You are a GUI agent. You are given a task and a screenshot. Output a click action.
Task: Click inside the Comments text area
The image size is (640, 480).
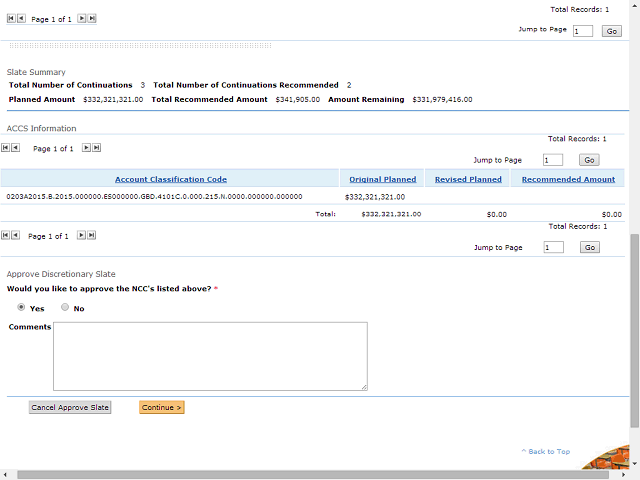tap(210, 356)
